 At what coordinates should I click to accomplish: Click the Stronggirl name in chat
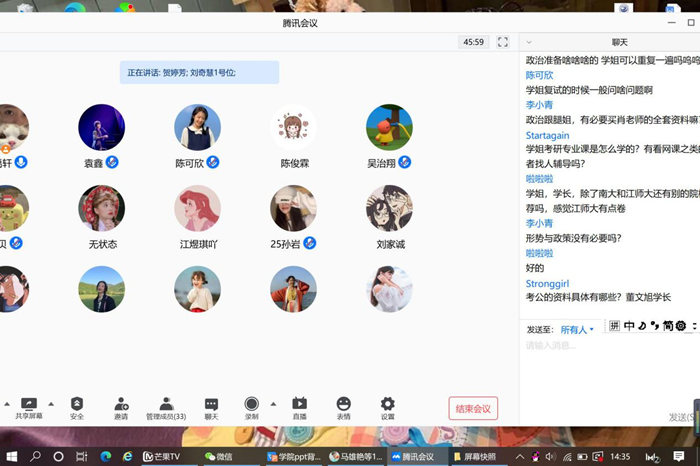tap(547, 283)
